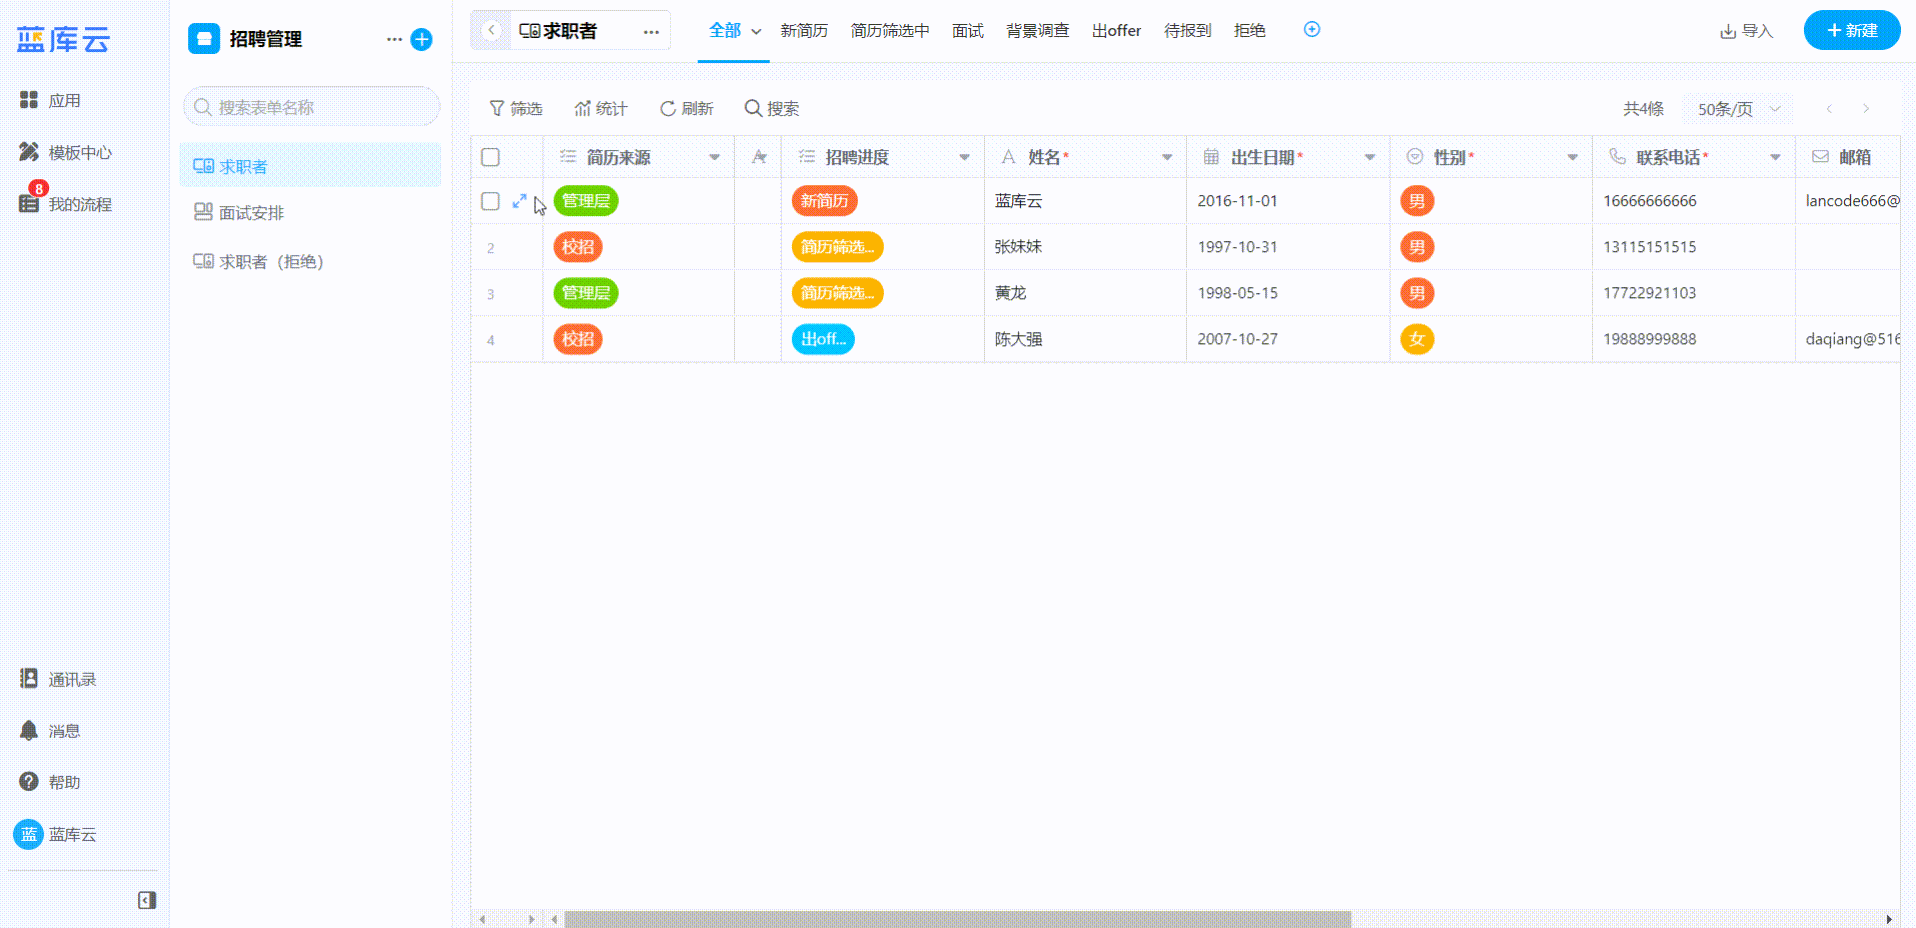The image size is (1916, 928).
Task: Open the 通讯录 contacts
Action: tap(58, 679)
